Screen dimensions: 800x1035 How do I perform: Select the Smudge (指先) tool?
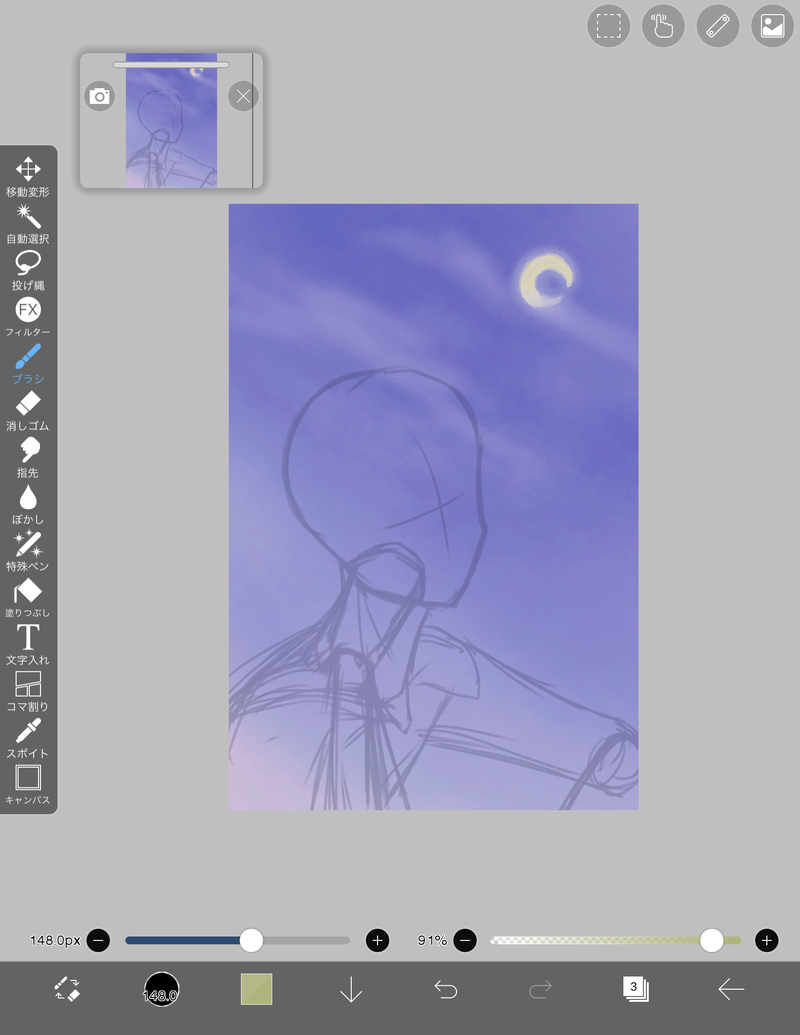point(28,458)
